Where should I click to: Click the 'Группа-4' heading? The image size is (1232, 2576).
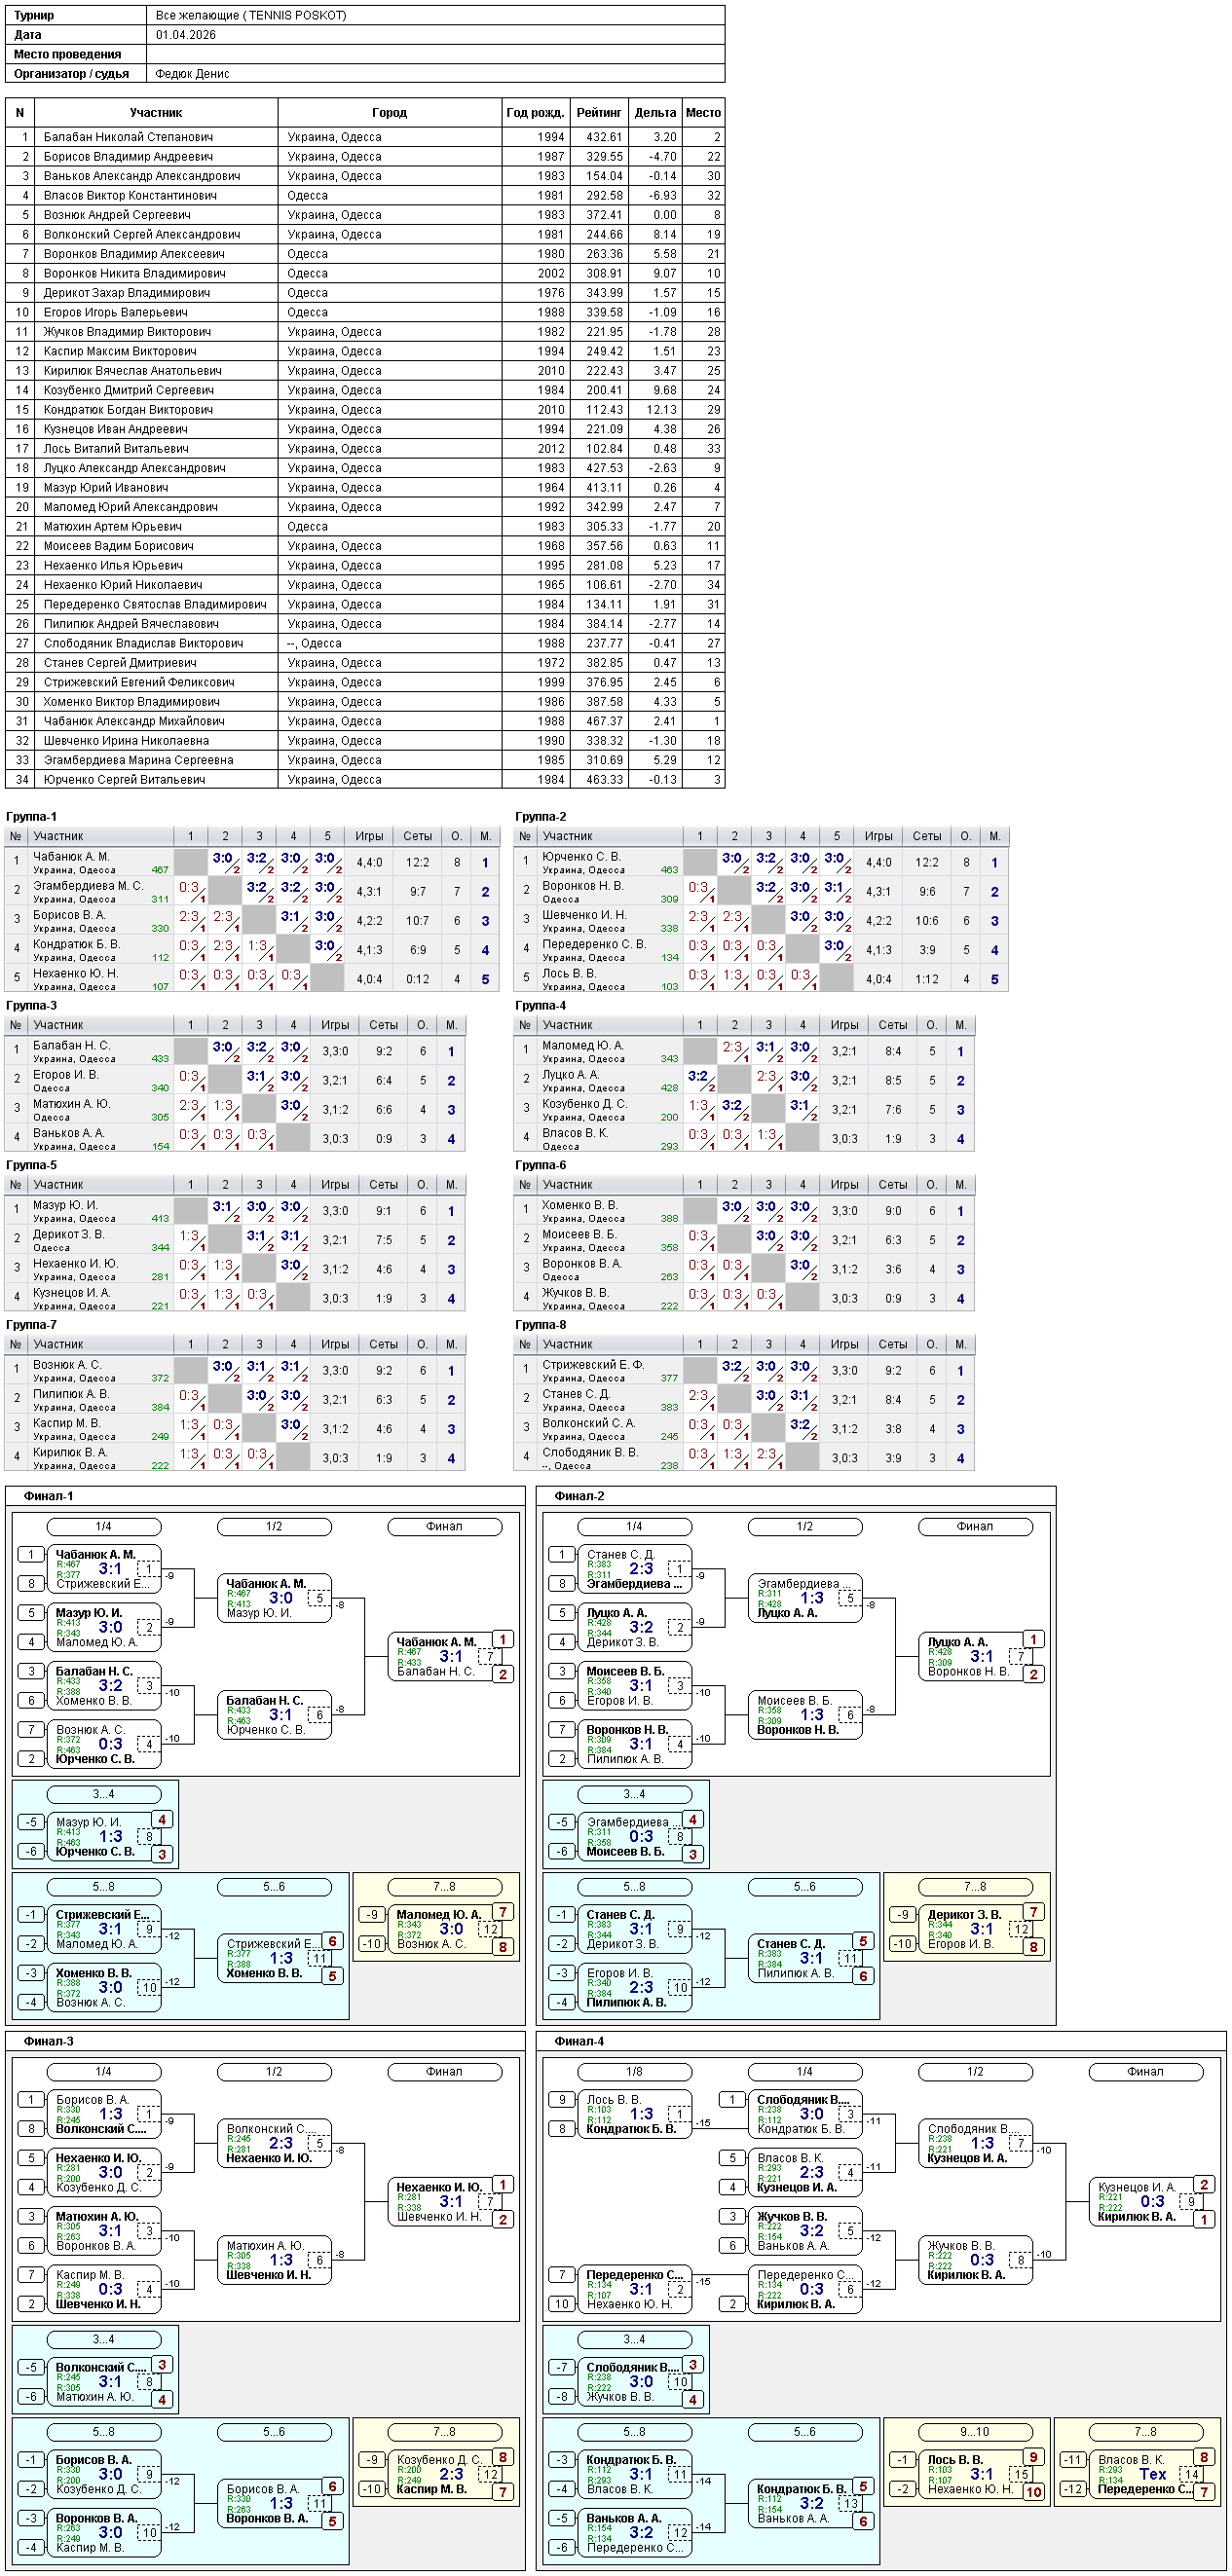tap(541, 1006)
